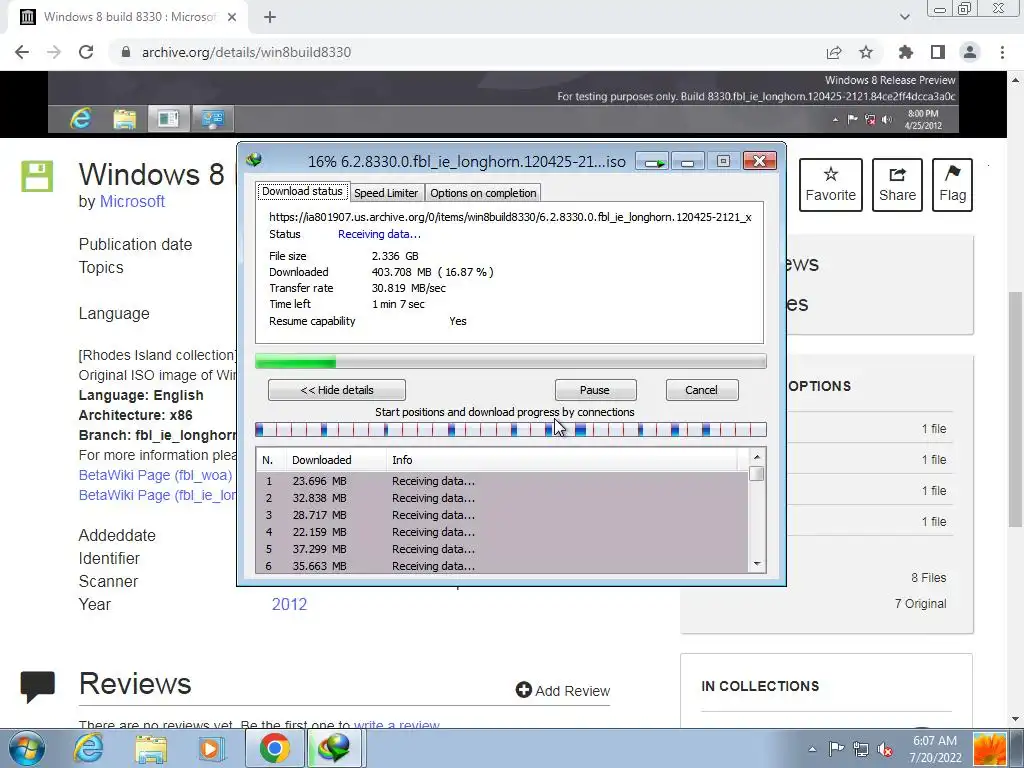
Task: Show hidden tray icons arrow
Action: (x=812, y=749)
